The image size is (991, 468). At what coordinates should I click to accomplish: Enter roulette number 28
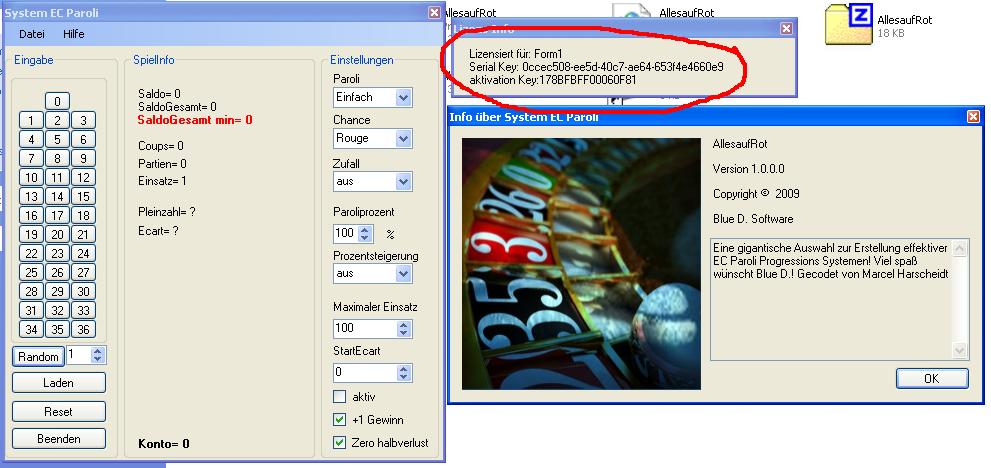coord(32,292)
